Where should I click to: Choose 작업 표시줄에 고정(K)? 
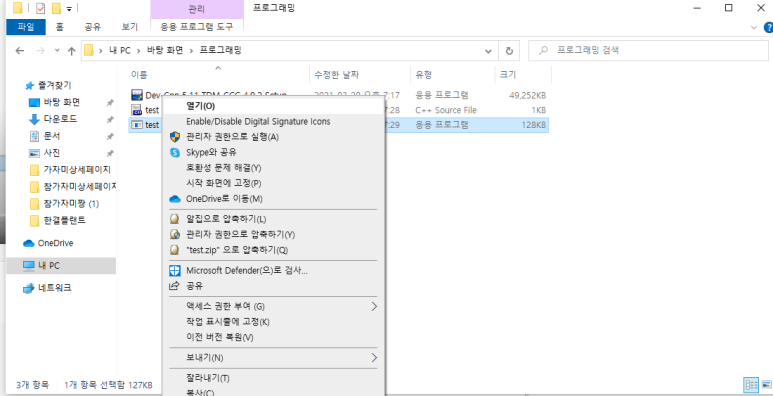pyautogui.click(x=274, y=322)
